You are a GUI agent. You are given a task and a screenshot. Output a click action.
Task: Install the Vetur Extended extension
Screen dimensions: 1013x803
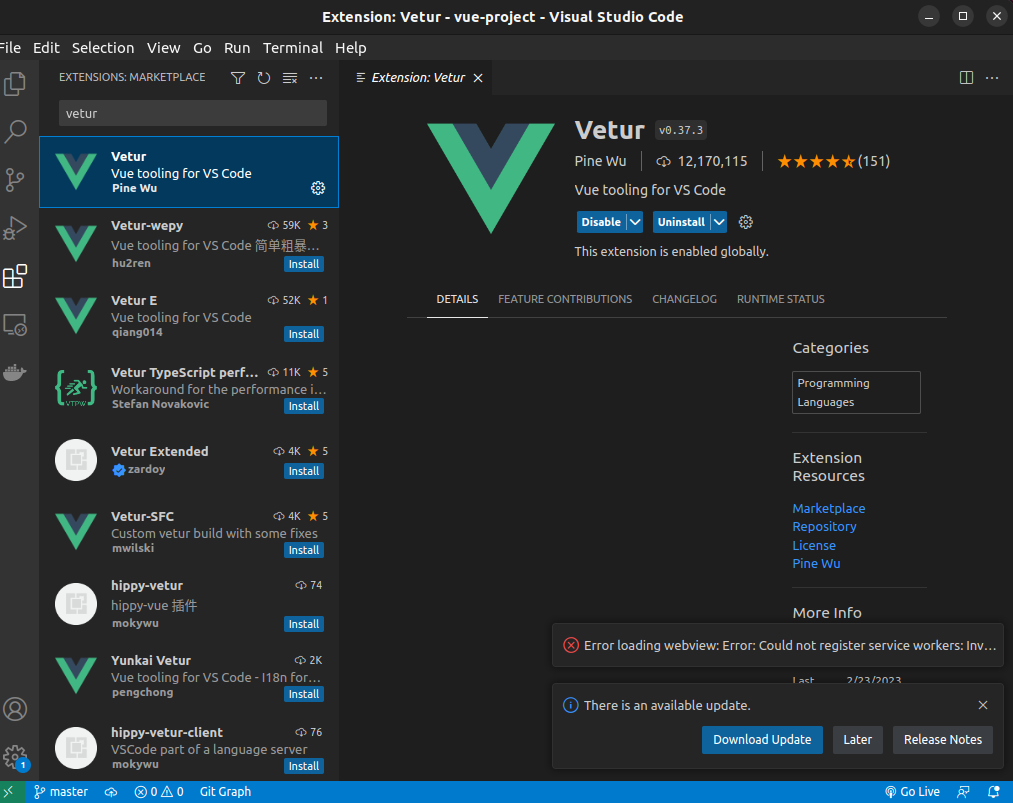[304, 471]
